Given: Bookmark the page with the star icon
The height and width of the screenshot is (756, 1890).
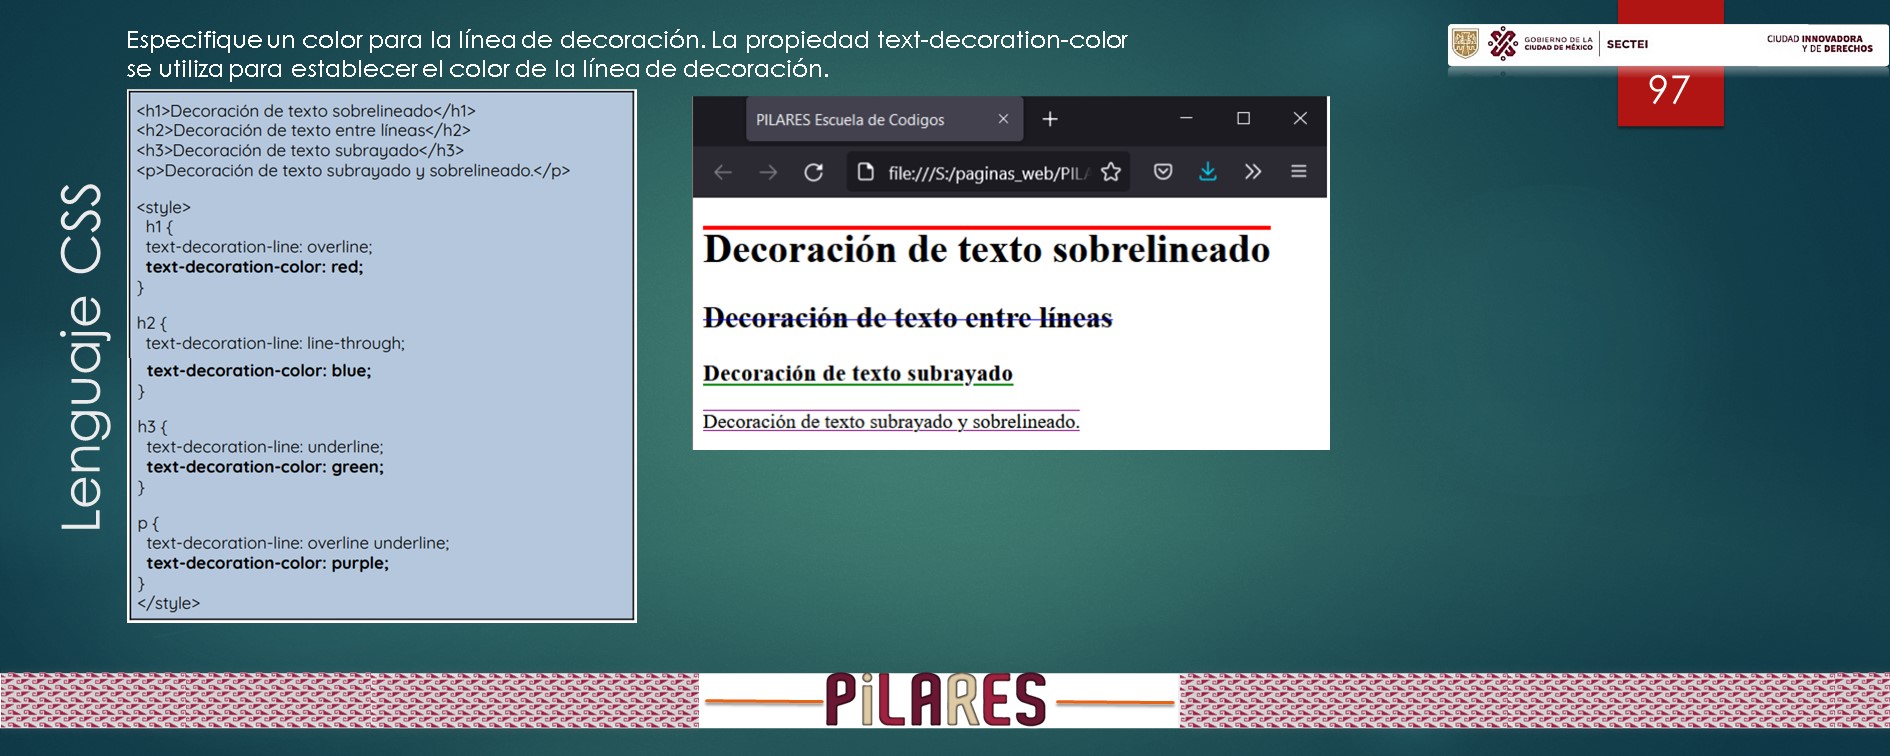Looking at the screenshot, I should tap(1111, 172).
